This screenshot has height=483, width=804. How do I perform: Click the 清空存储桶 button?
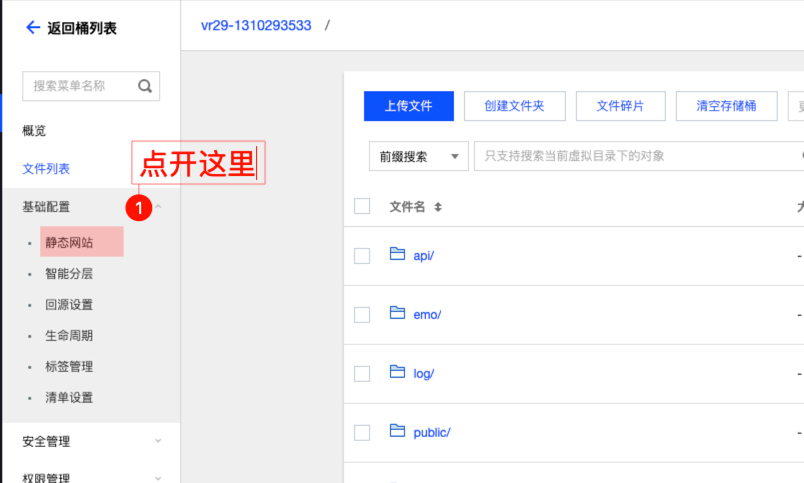(726, 106)
